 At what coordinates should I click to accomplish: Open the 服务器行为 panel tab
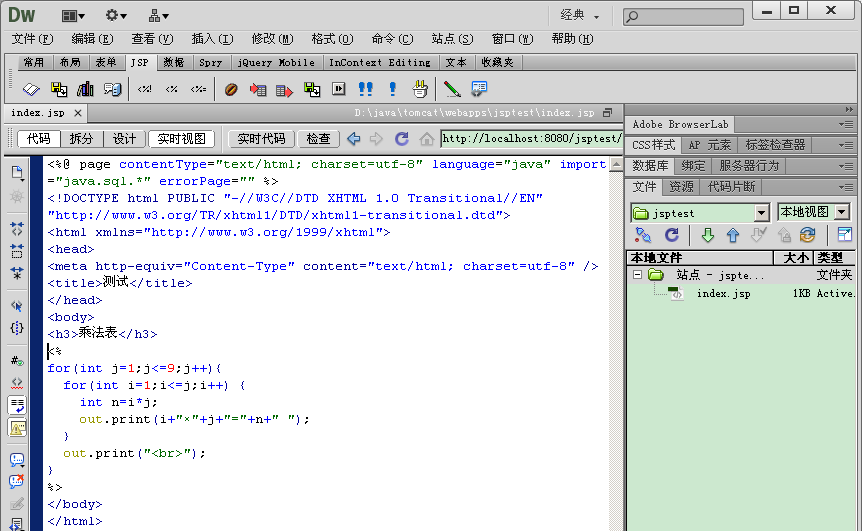749,166
